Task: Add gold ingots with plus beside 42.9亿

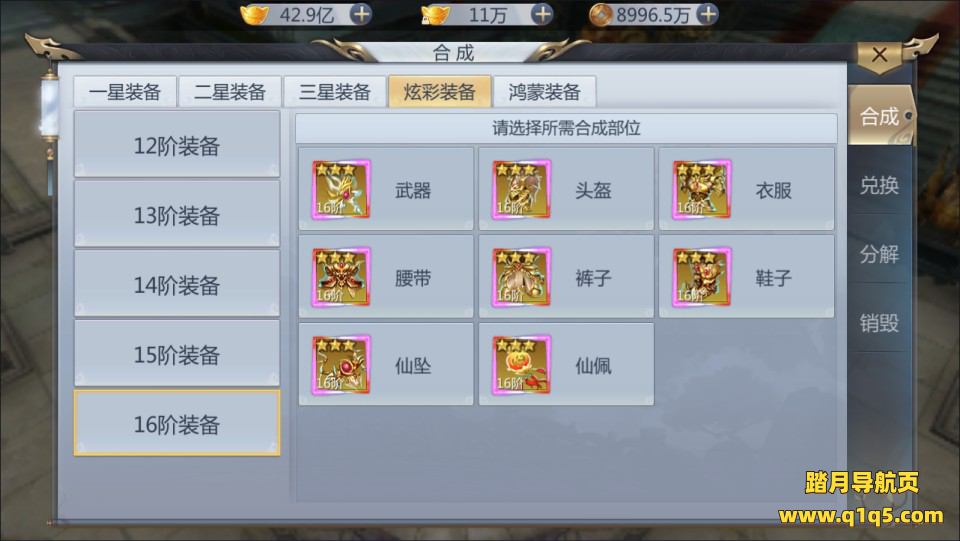Action: point(361,14)
